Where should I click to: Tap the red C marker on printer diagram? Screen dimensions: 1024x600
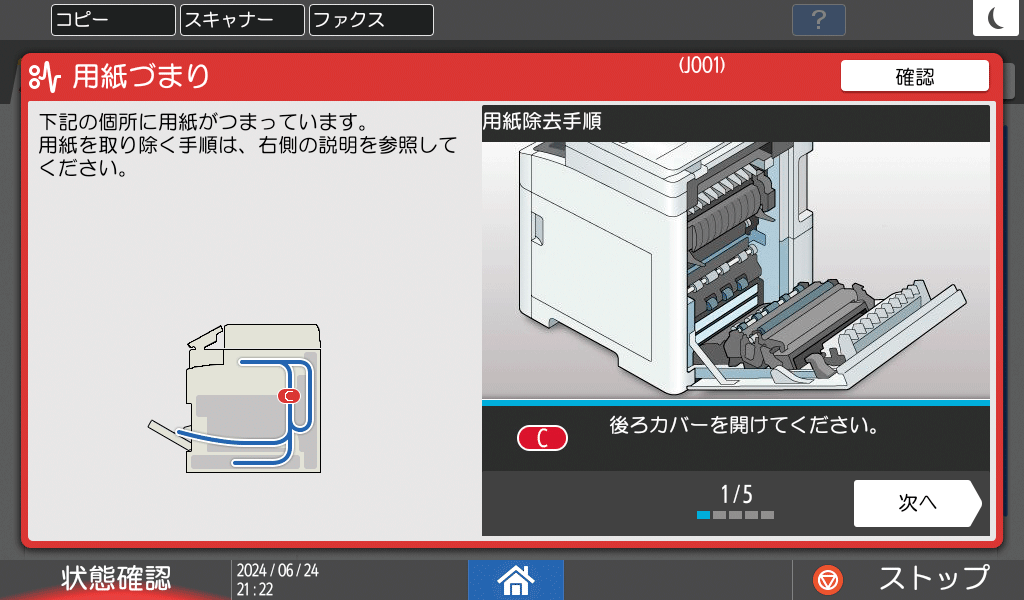288,396
